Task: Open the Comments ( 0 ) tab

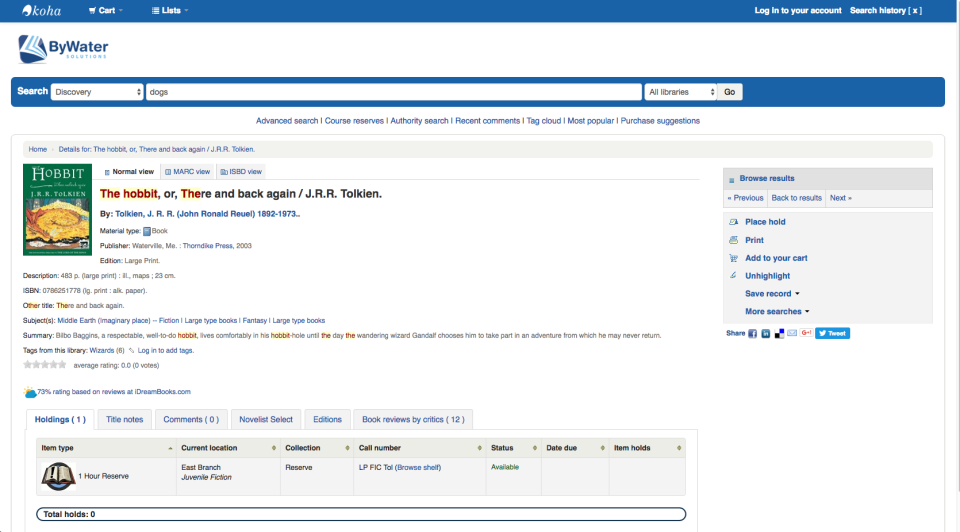Action: point(191,419)
